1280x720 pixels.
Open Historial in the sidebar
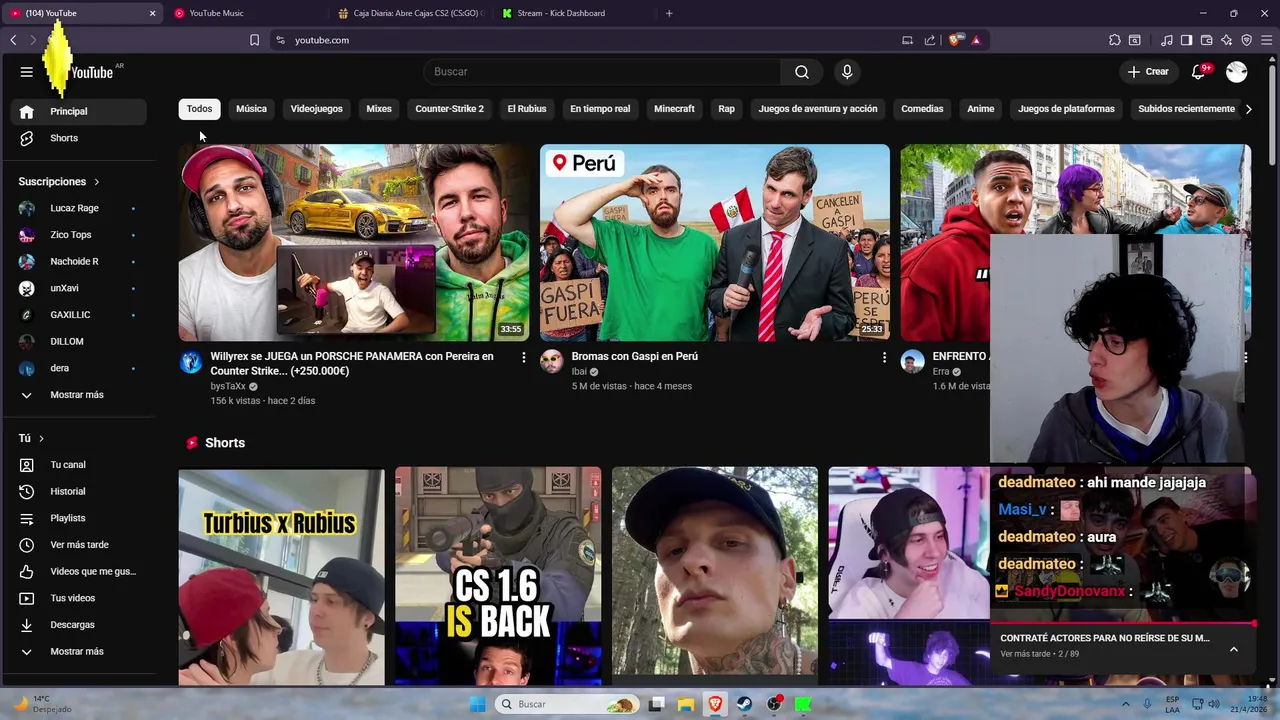point(79,491)
